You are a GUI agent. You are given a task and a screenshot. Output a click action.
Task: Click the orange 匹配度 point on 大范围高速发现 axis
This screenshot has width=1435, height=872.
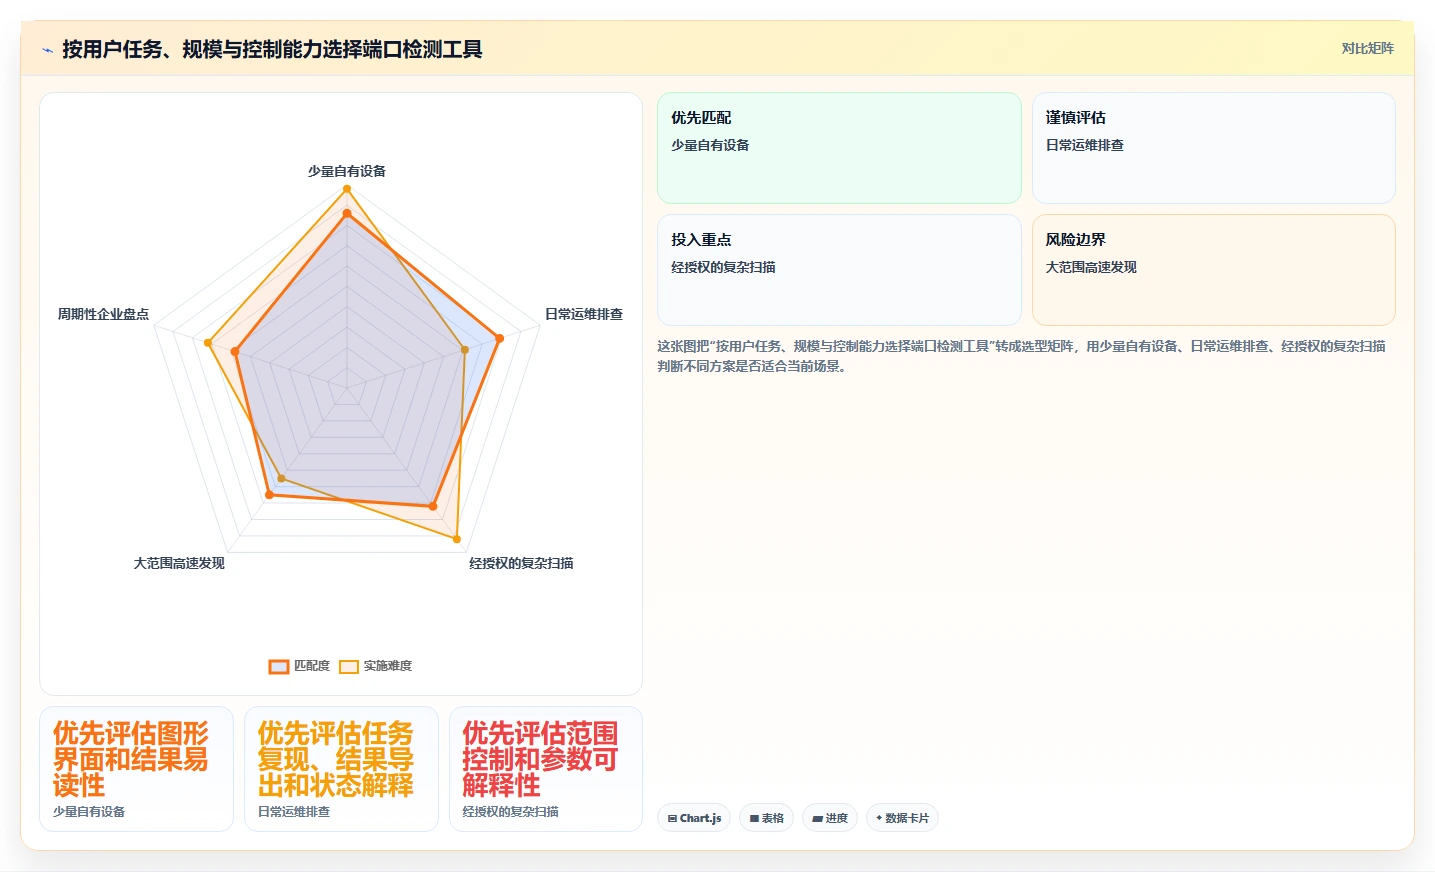pyautogui.click(x=269, y=495)
